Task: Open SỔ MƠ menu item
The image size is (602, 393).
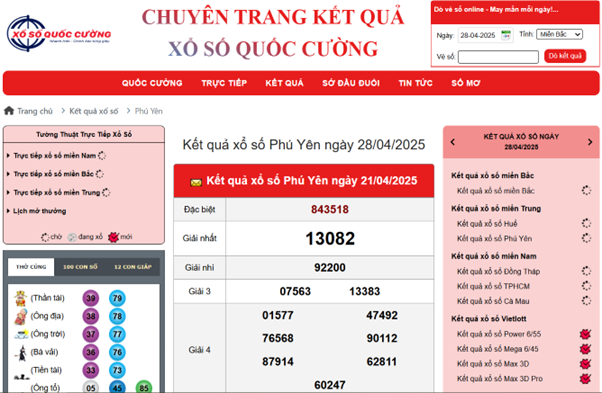Action: [x=466, y=83]
